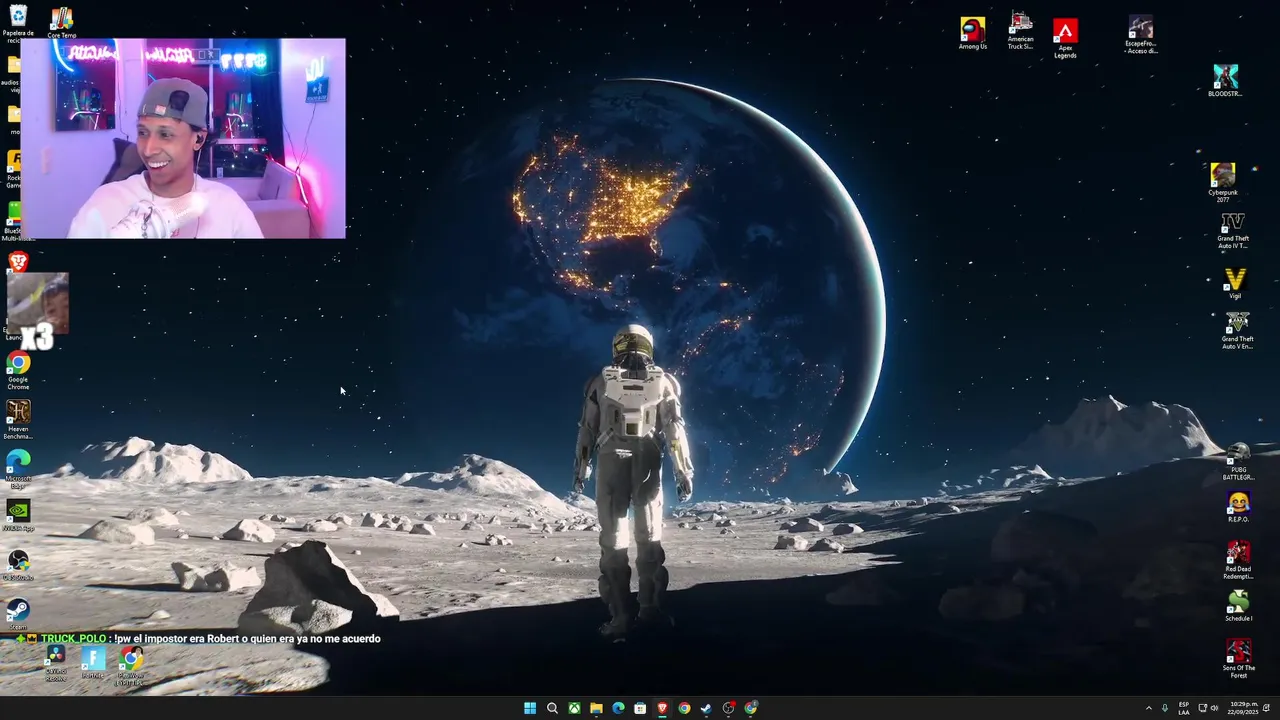Select the BLOODSTR... game shortcut
Viewport: 1280px width, 720px height.
pos(1225,81)
